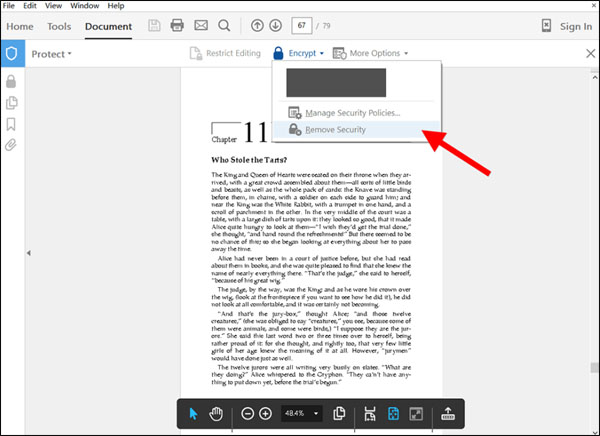Click the email envelope icon
This screenshot has height=436, width=600.
point(201,25)
